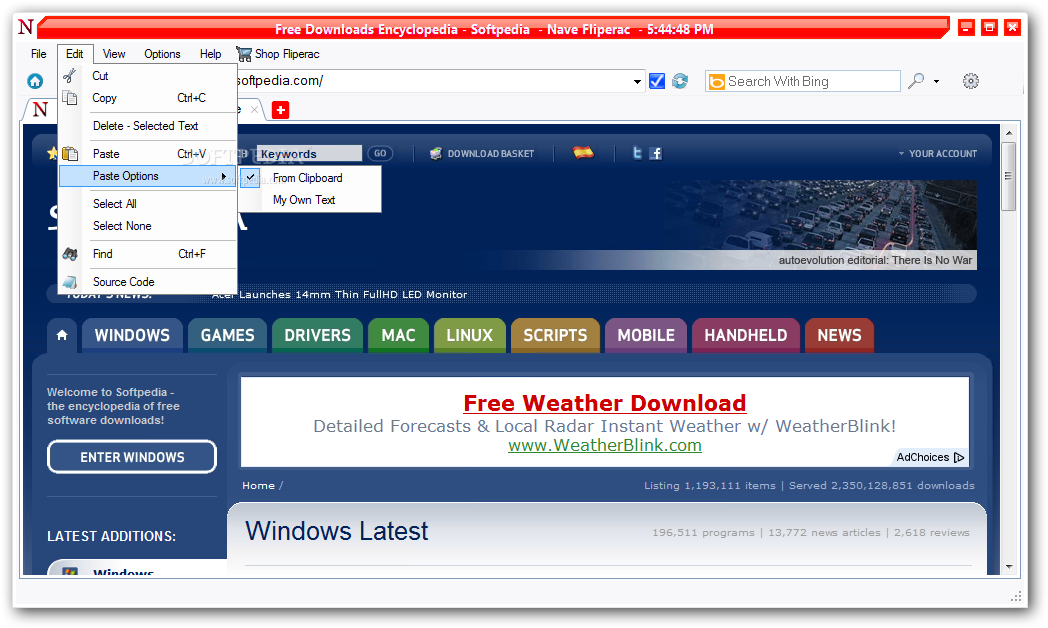
Task: Click the GO search button
Action: (380, 154)
